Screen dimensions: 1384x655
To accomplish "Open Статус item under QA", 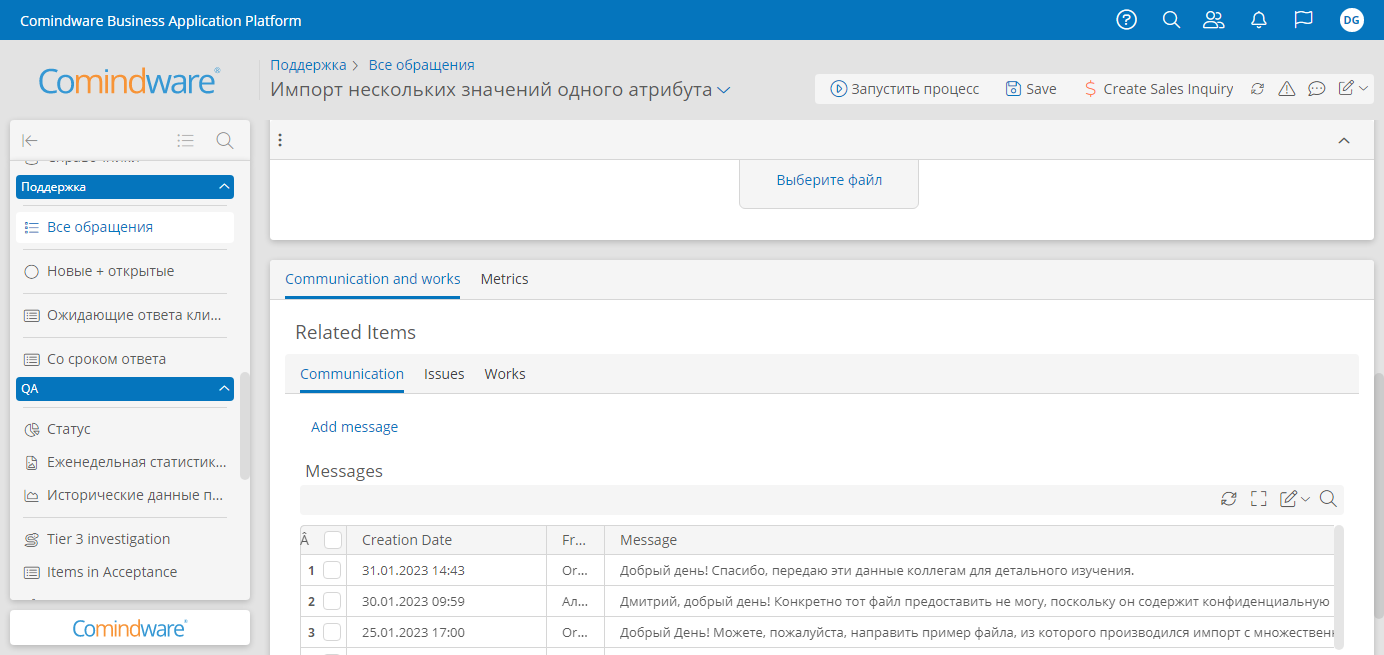I will [x=125, y=429].
